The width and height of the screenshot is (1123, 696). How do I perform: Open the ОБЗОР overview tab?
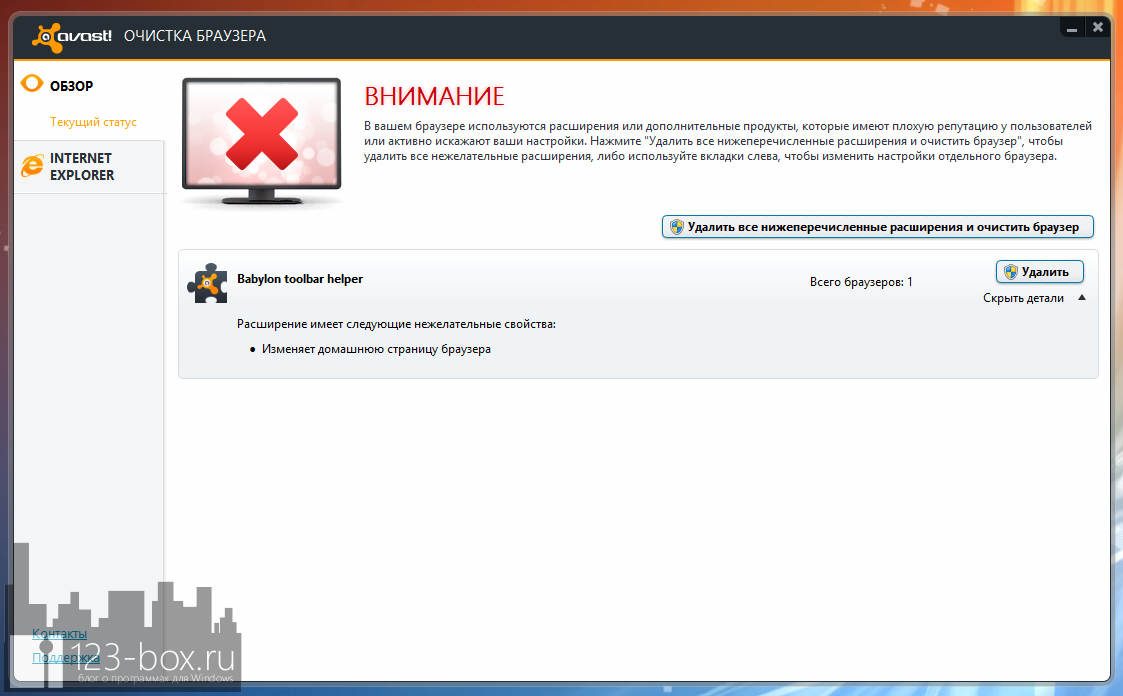[x=72, y=86]
